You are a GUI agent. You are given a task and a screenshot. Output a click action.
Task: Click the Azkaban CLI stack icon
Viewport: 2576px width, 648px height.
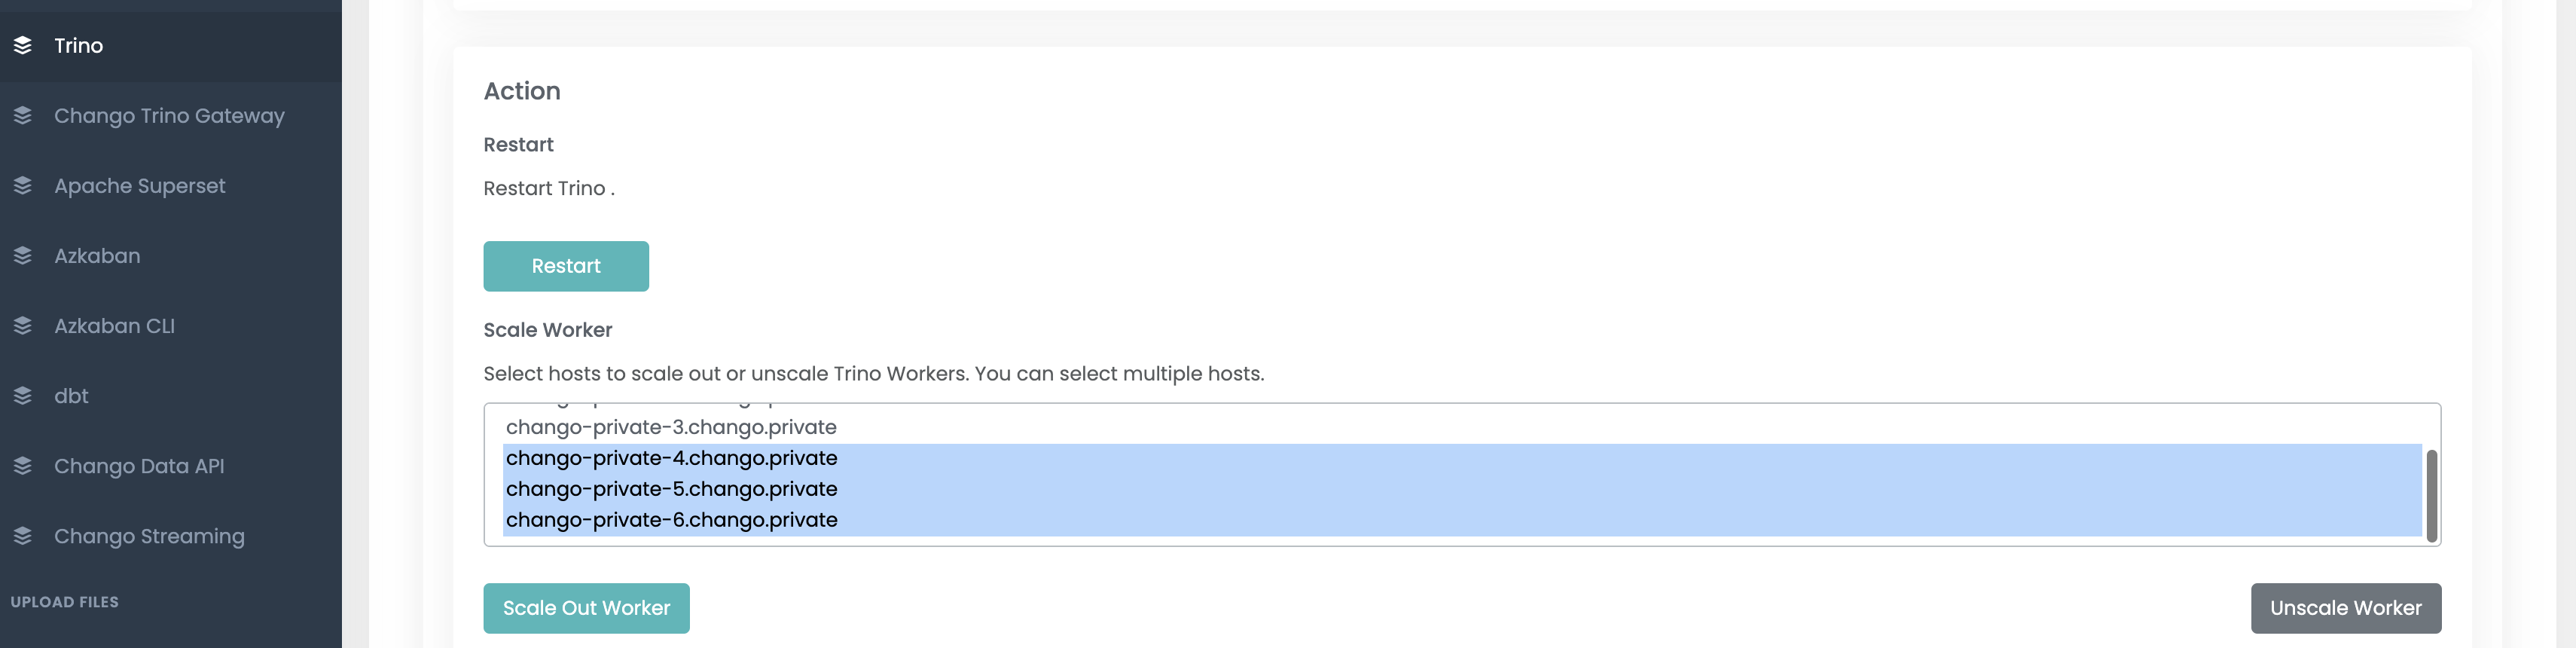23,326
